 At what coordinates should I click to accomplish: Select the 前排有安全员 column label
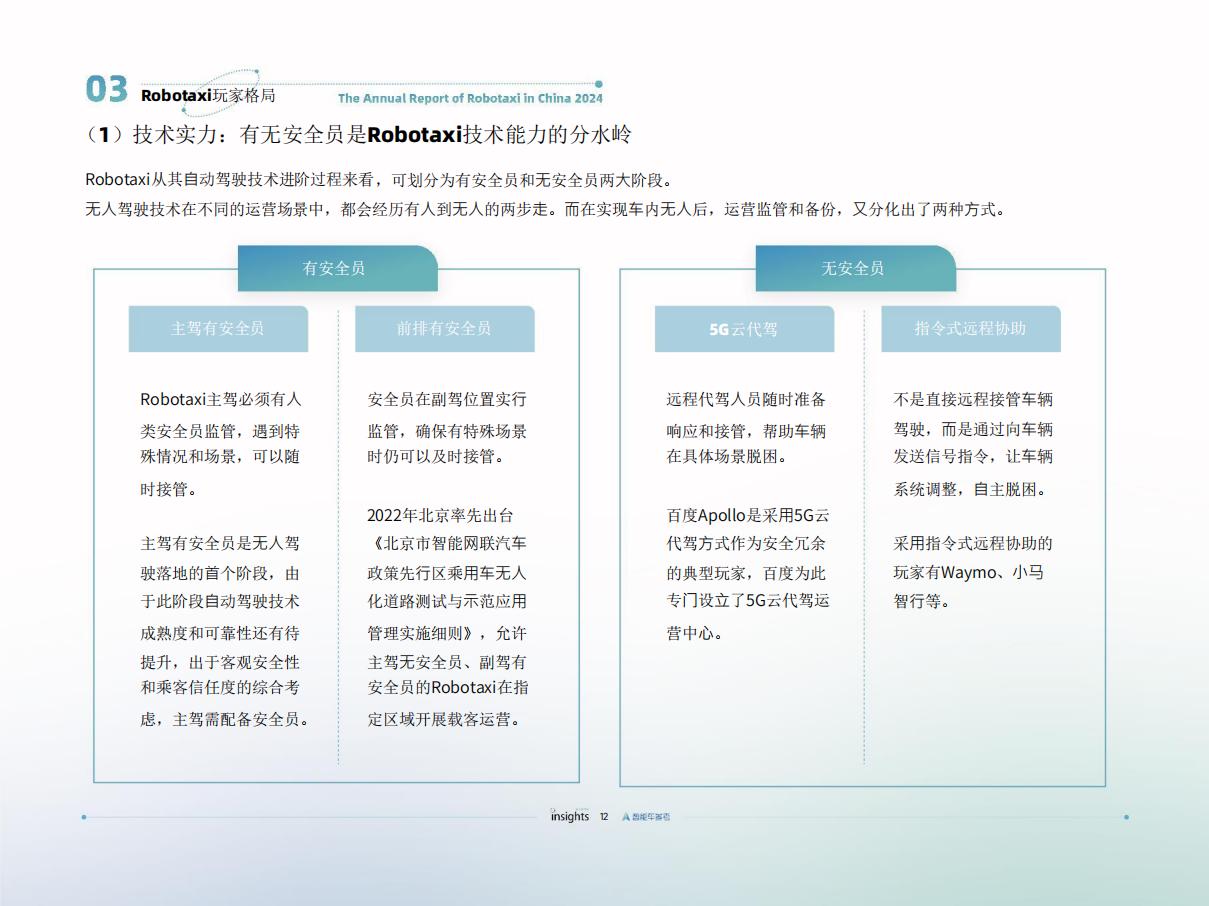444,328
